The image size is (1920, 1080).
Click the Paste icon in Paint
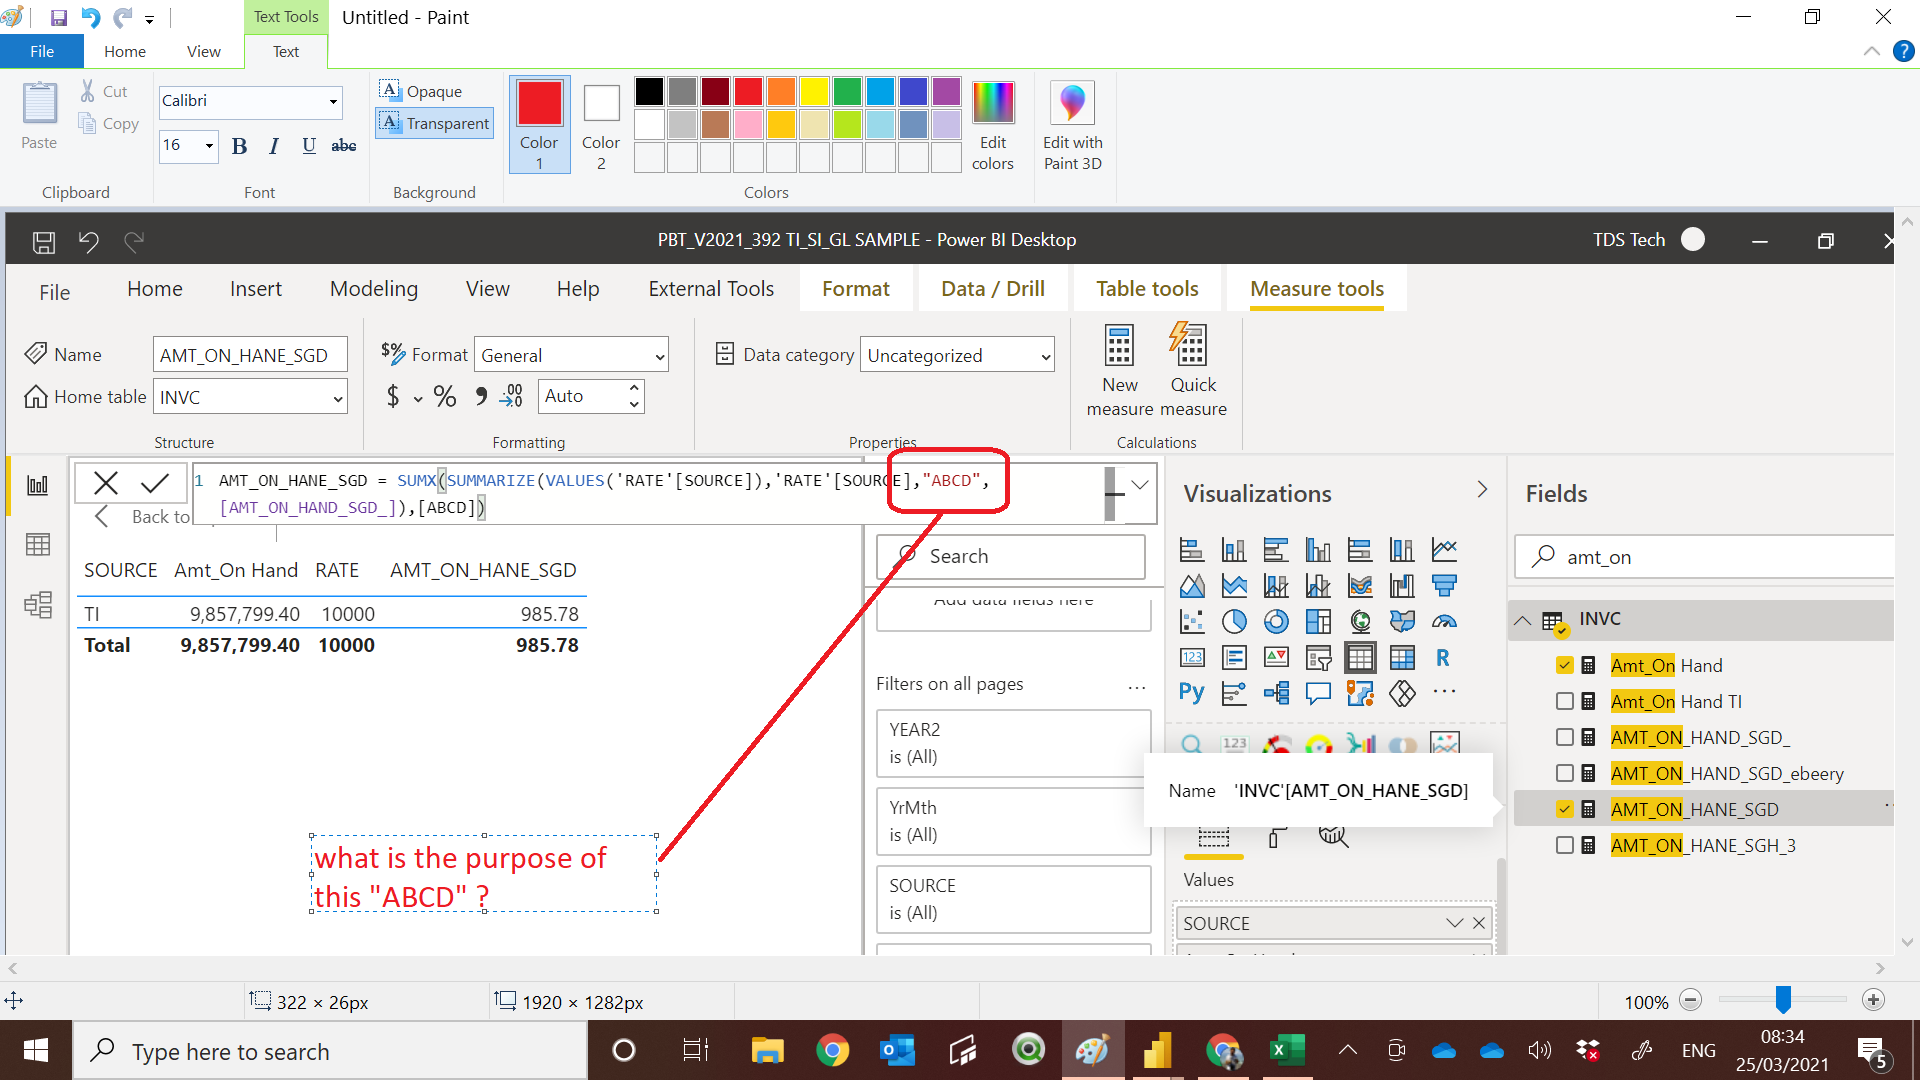[x=40, y=104]
